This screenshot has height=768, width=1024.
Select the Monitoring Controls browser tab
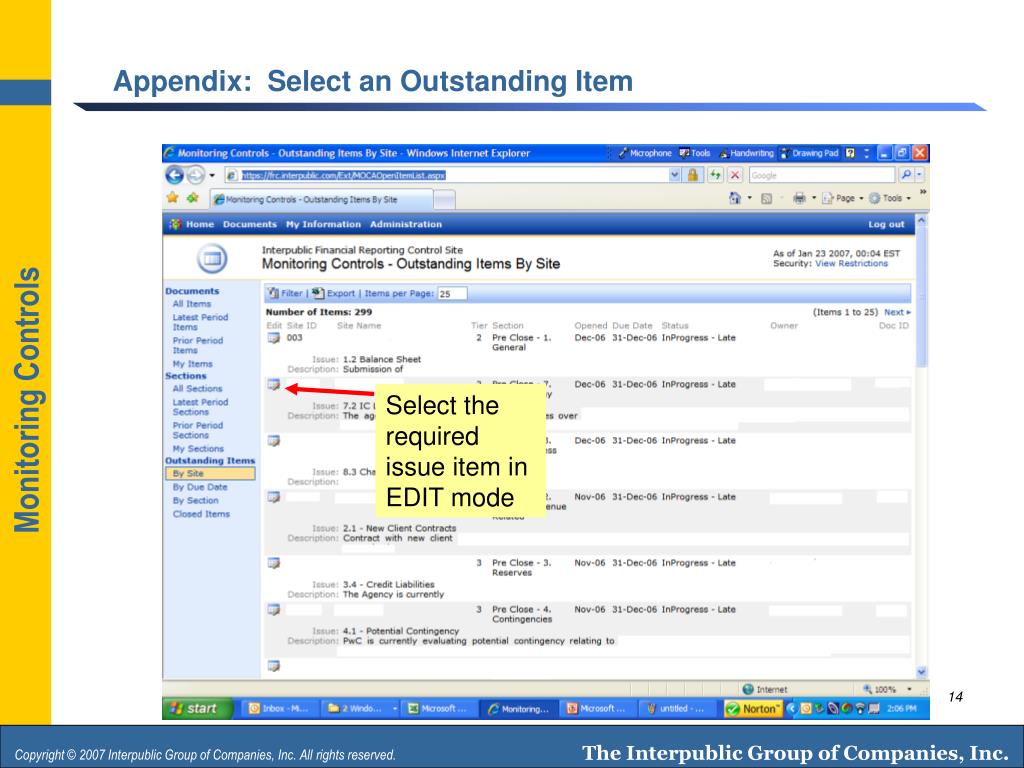tap(321, 199)
